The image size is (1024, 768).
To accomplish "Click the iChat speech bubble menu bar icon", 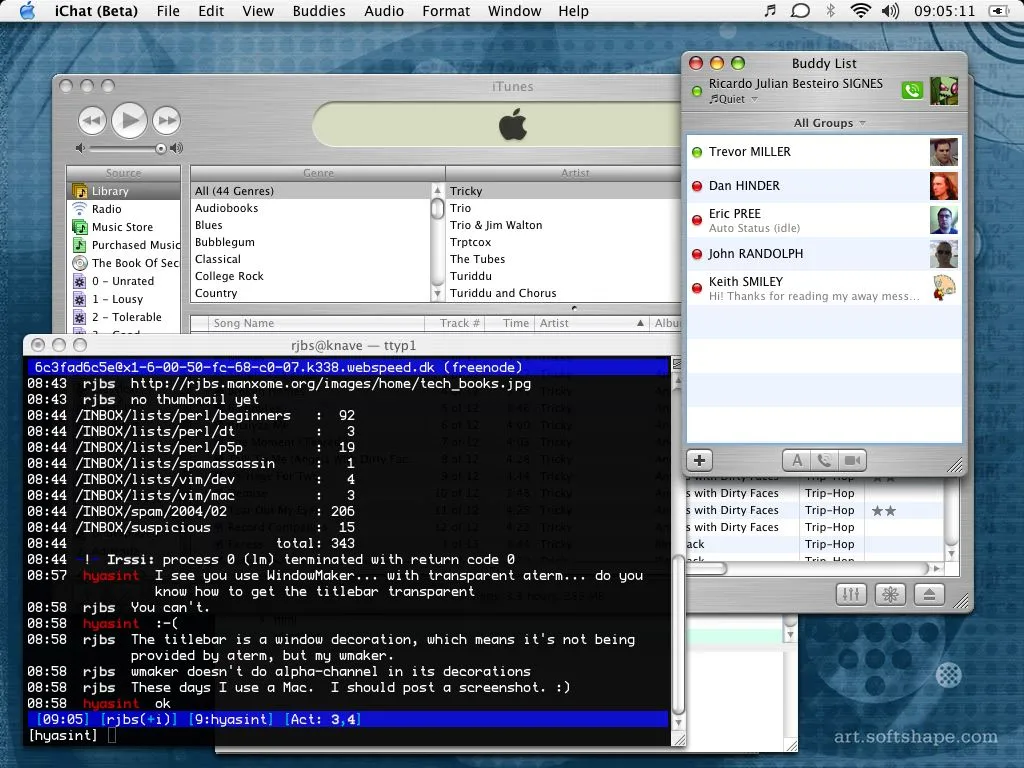I will click(x=800, y=11).
